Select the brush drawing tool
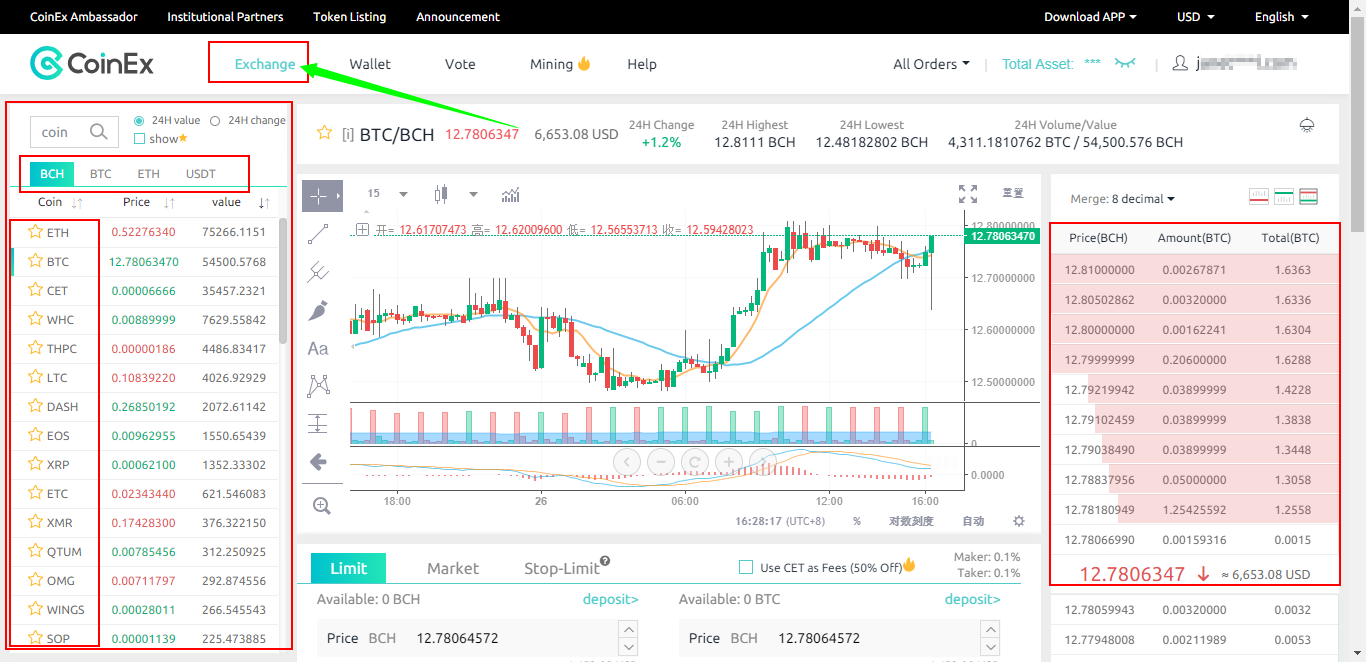Viewport: 1366px width, 662px height. point(319,310)
